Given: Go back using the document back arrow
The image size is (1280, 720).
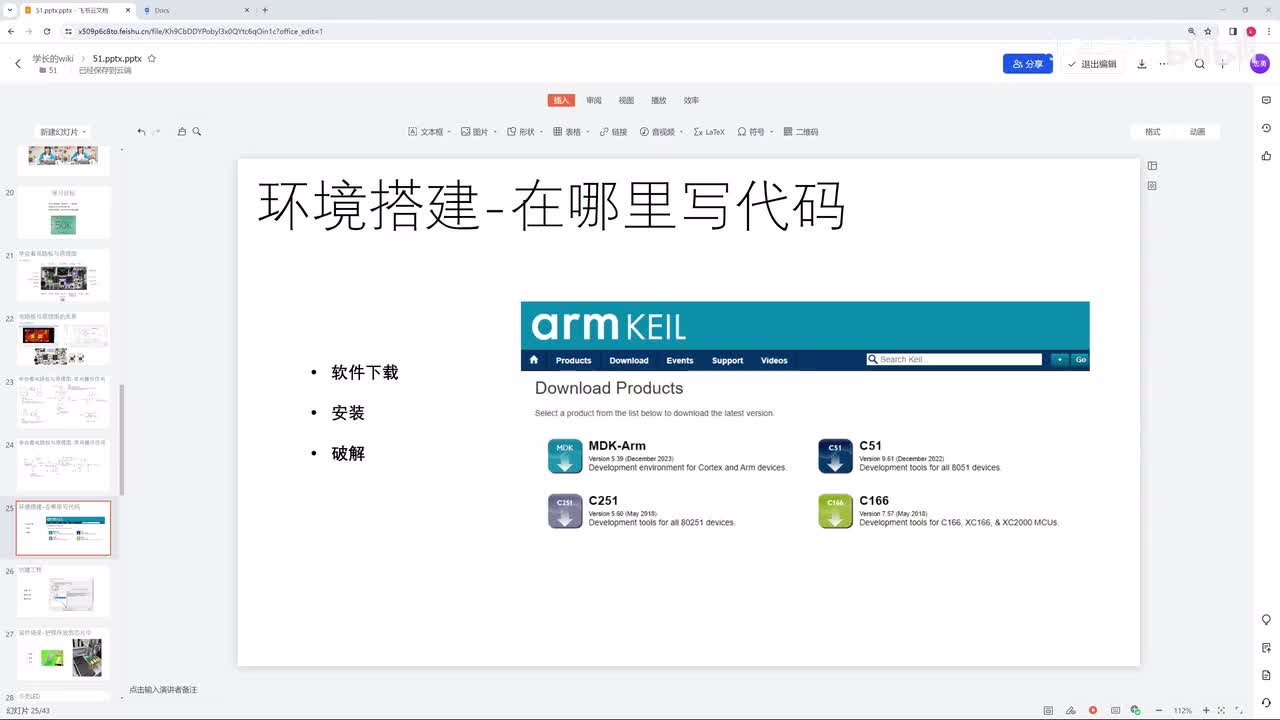Looking at the screenshot, I should pos(17,64).
